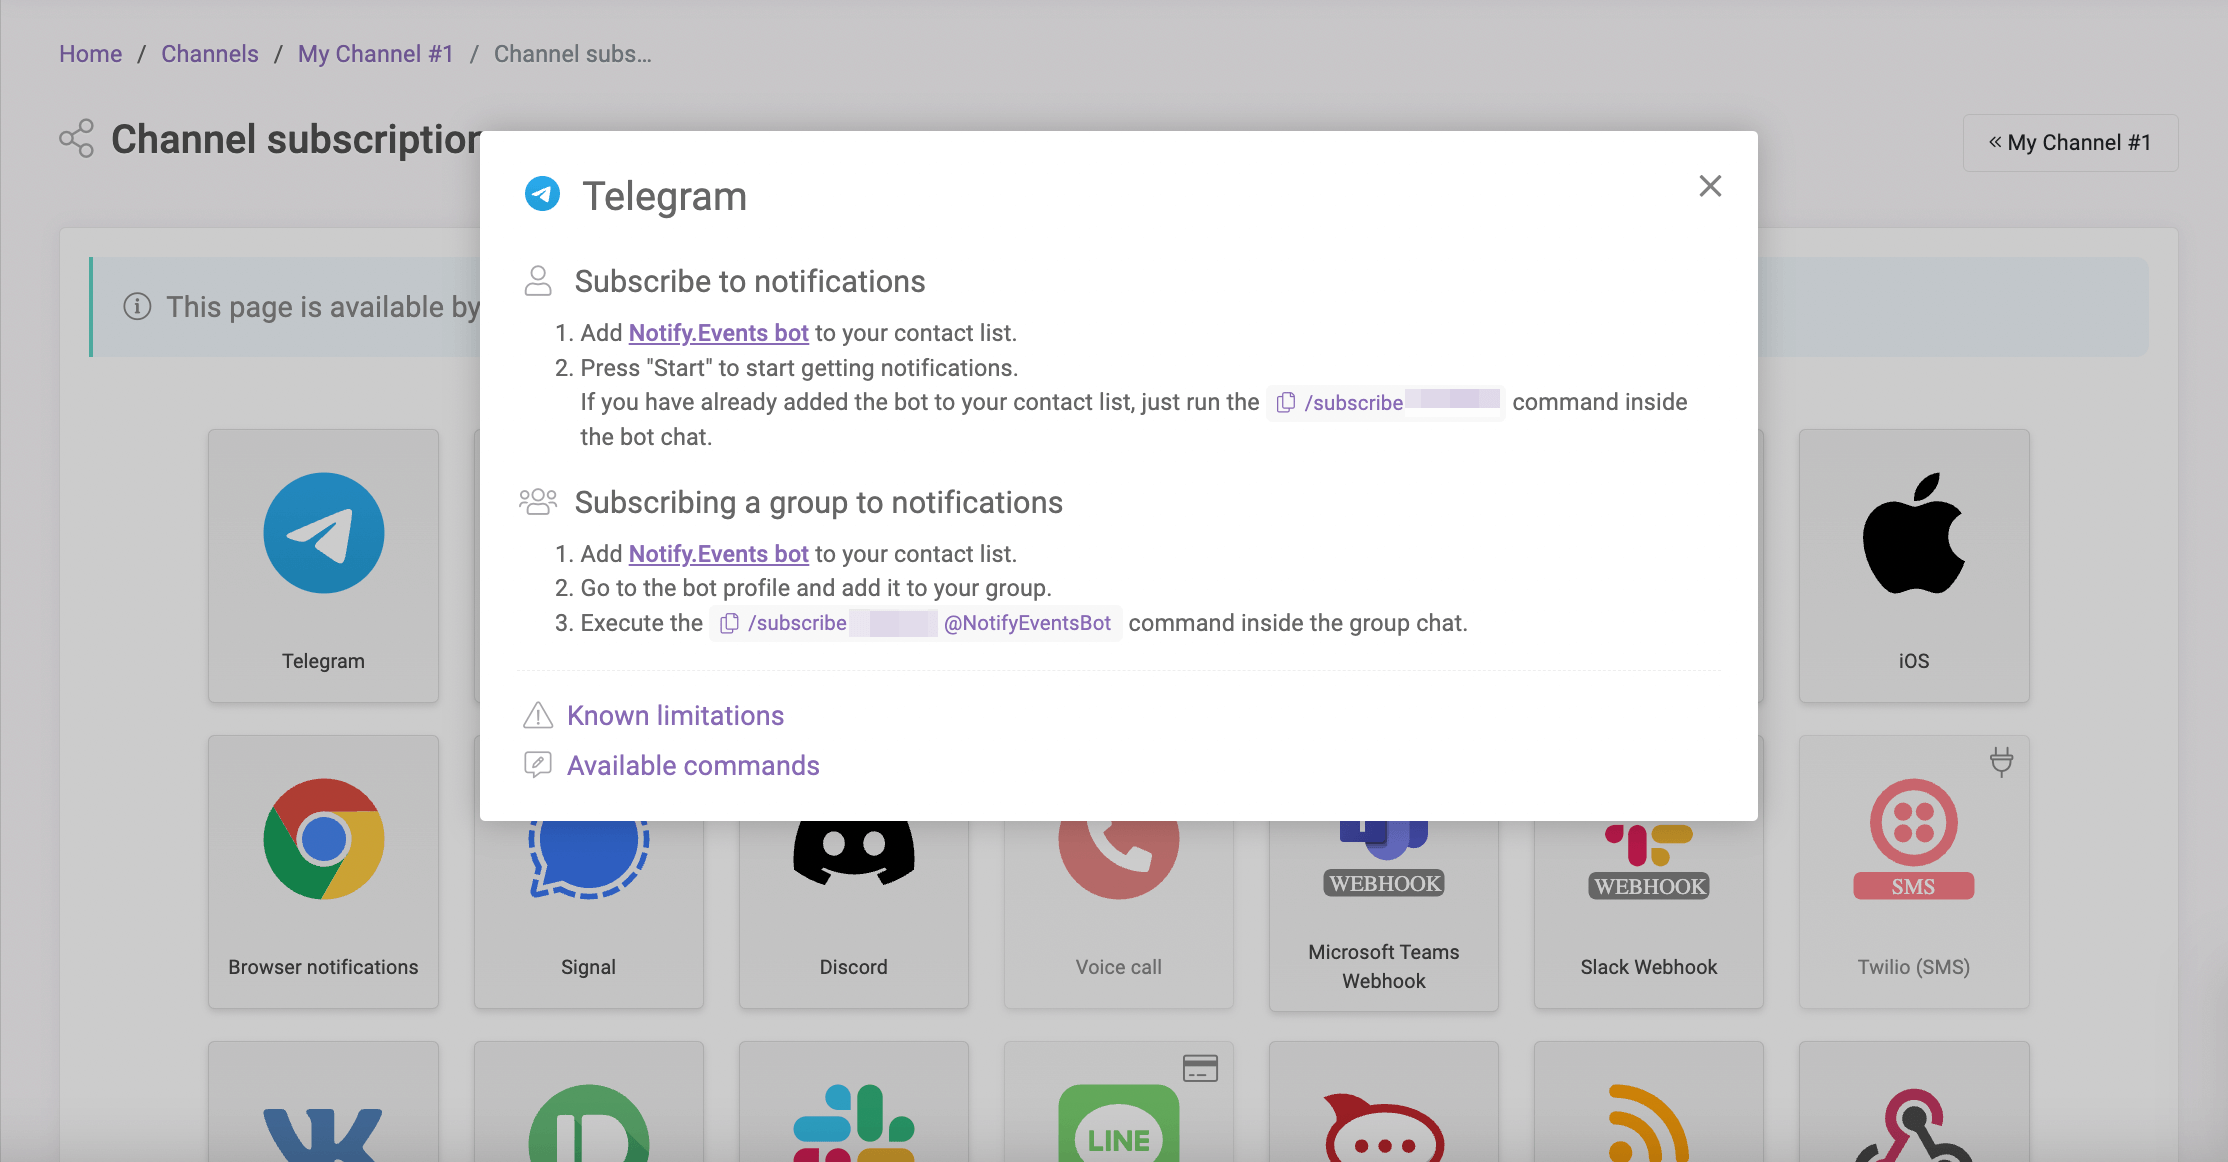
Task: Click the Subscribing a group to notifications heading
Action: (x=818, y=502)
